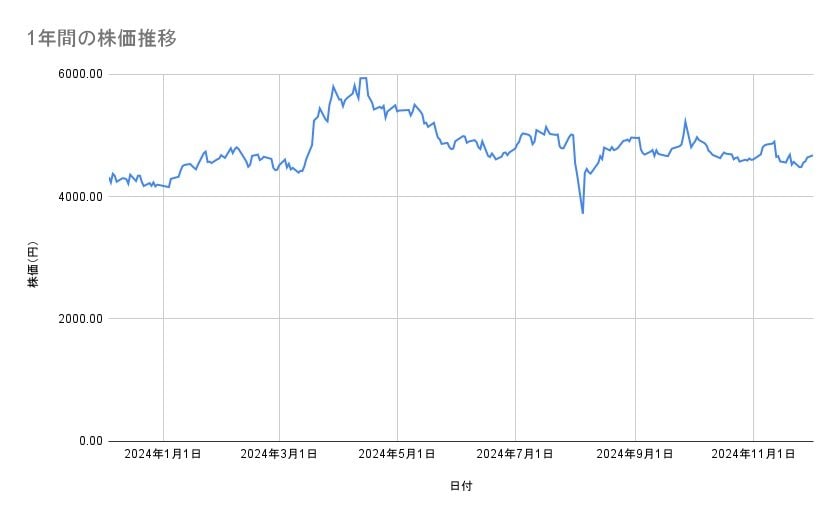Select the 2024年5月1日 date label
The height and width of the screenshot is (519, 839).
point(397,454)
